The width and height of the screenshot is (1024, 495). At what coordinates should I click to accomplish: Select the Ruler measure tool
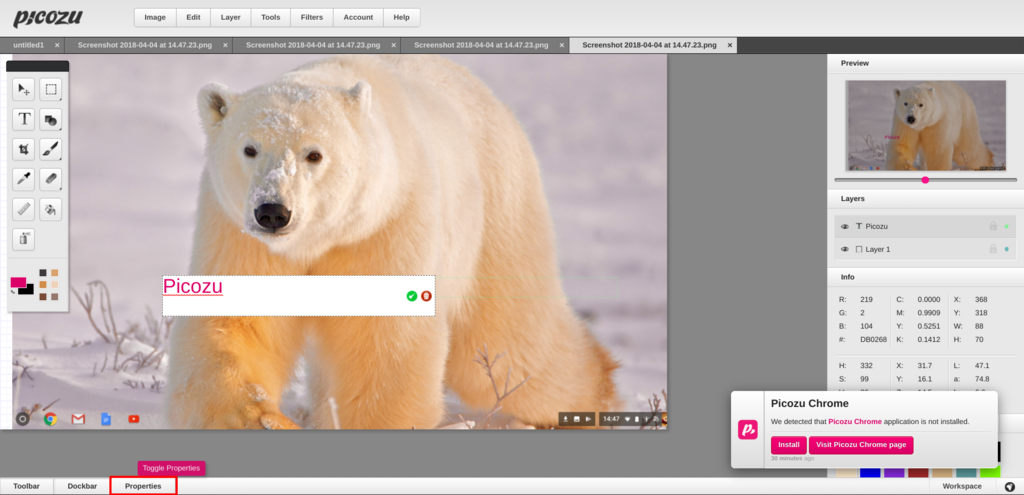pos(24,209)
